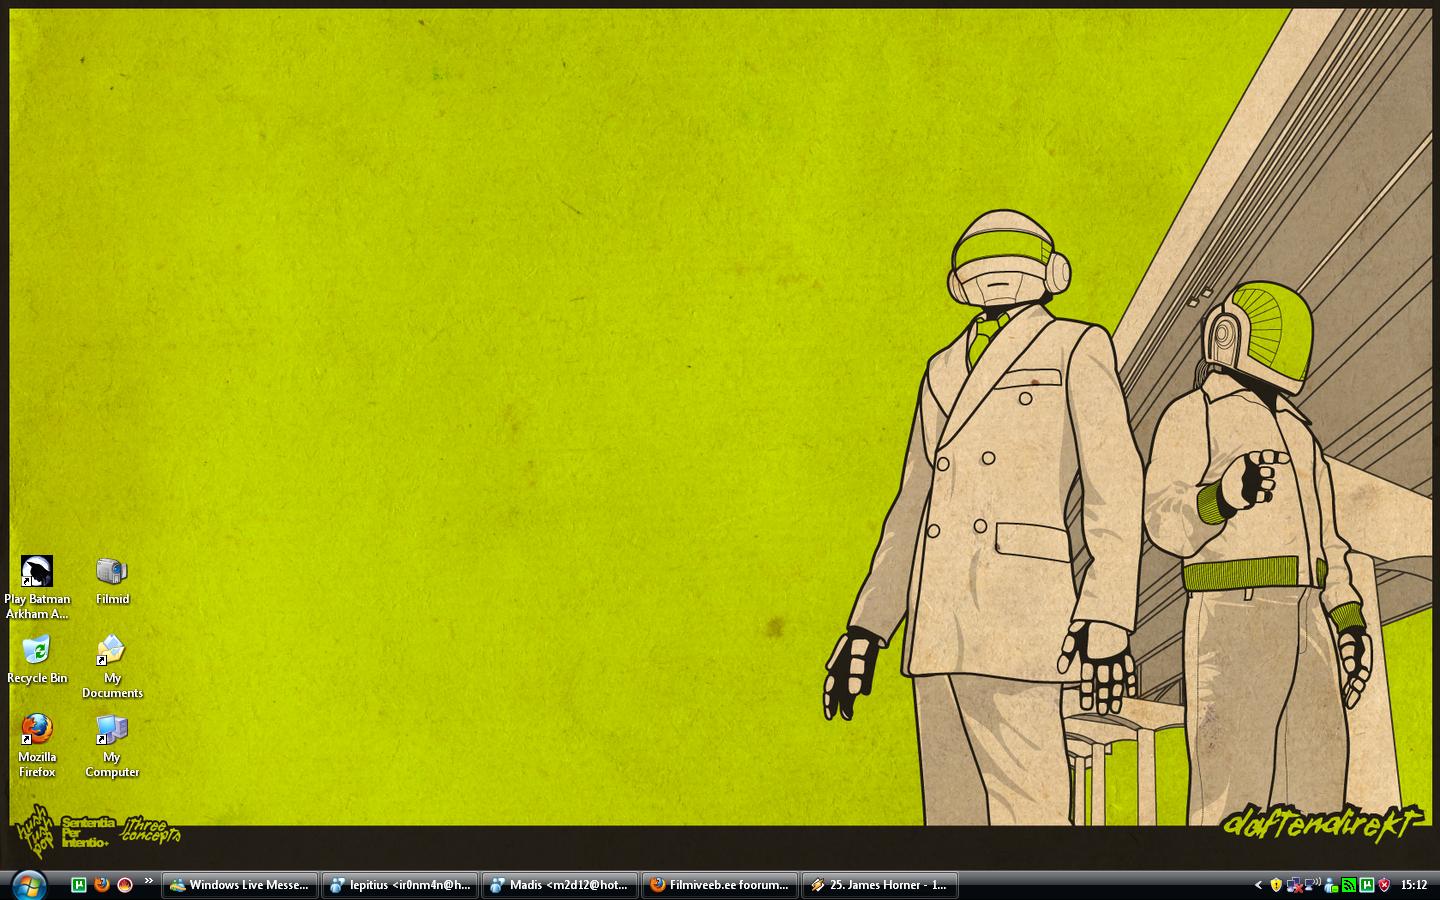1440x900 pixels.
Task: Select the My Computer desktop shortcut
Action: [x=112, y=746]
